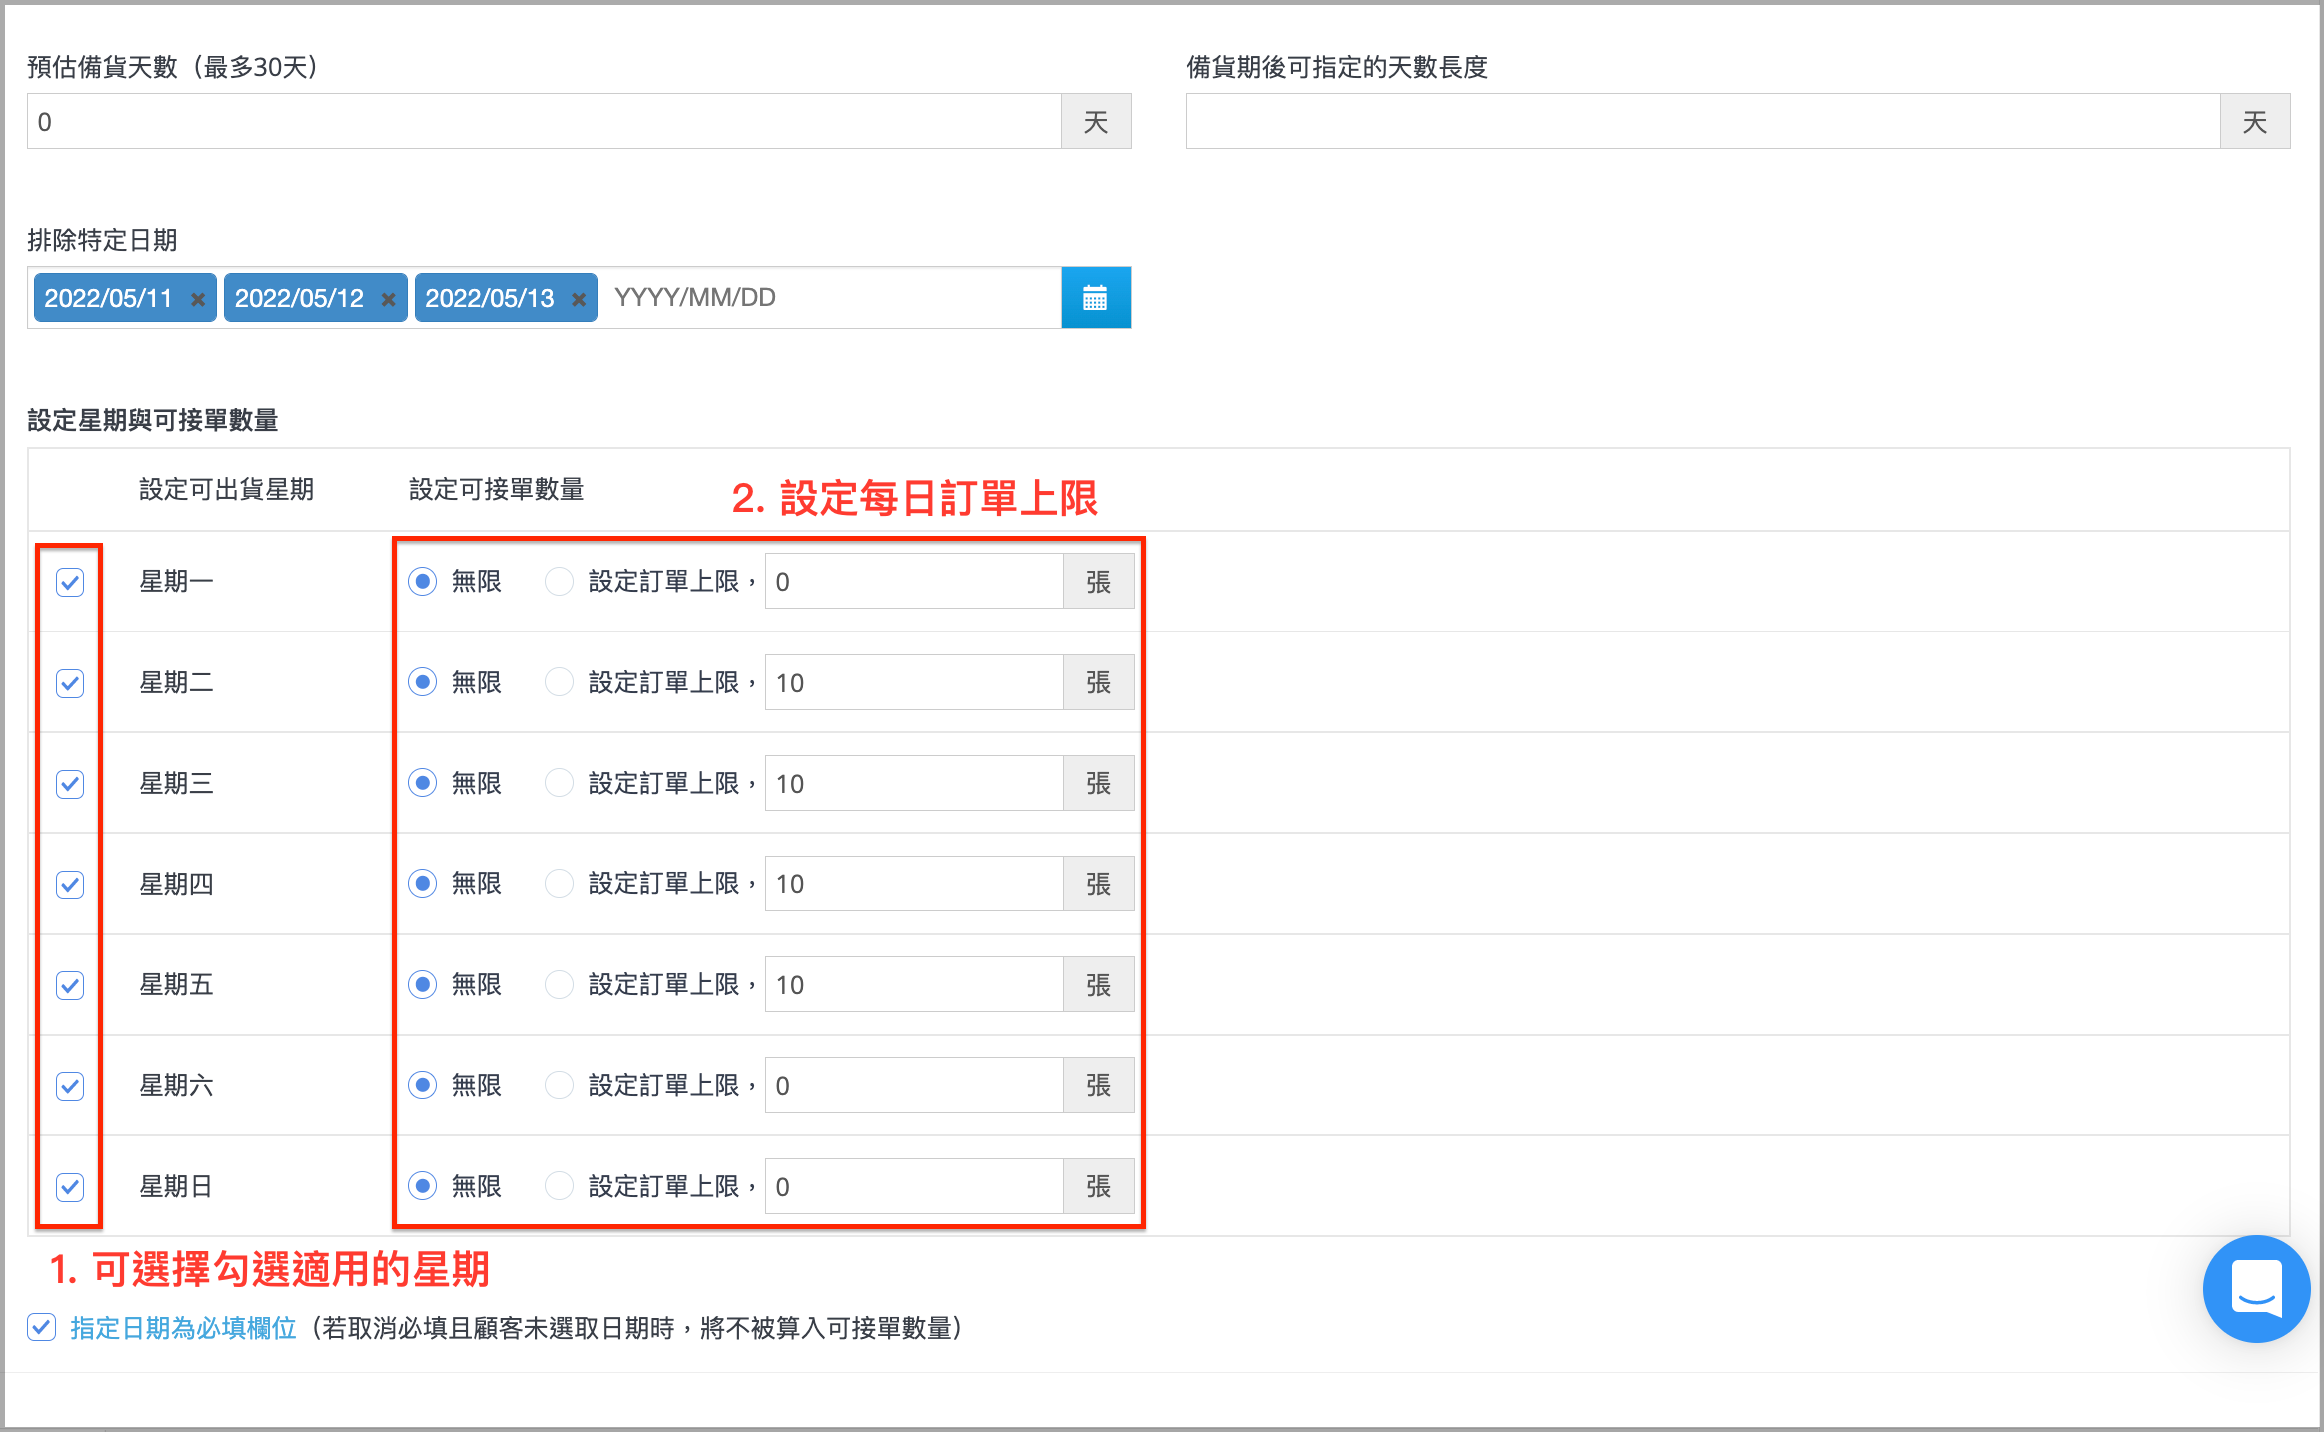2324x1432 pixels.
Task: Select 設定訂單上限 radio for 星期六
Action: pyautogui.click(x=559, y=1085)
